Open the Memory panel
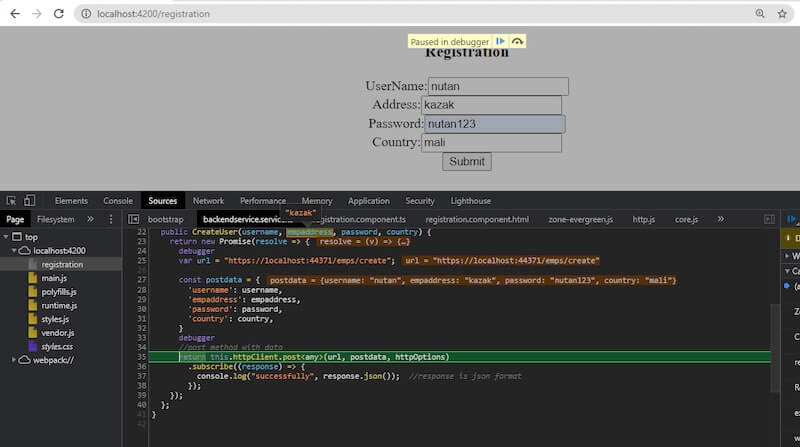Screen dimensions: 800x447 317,201
